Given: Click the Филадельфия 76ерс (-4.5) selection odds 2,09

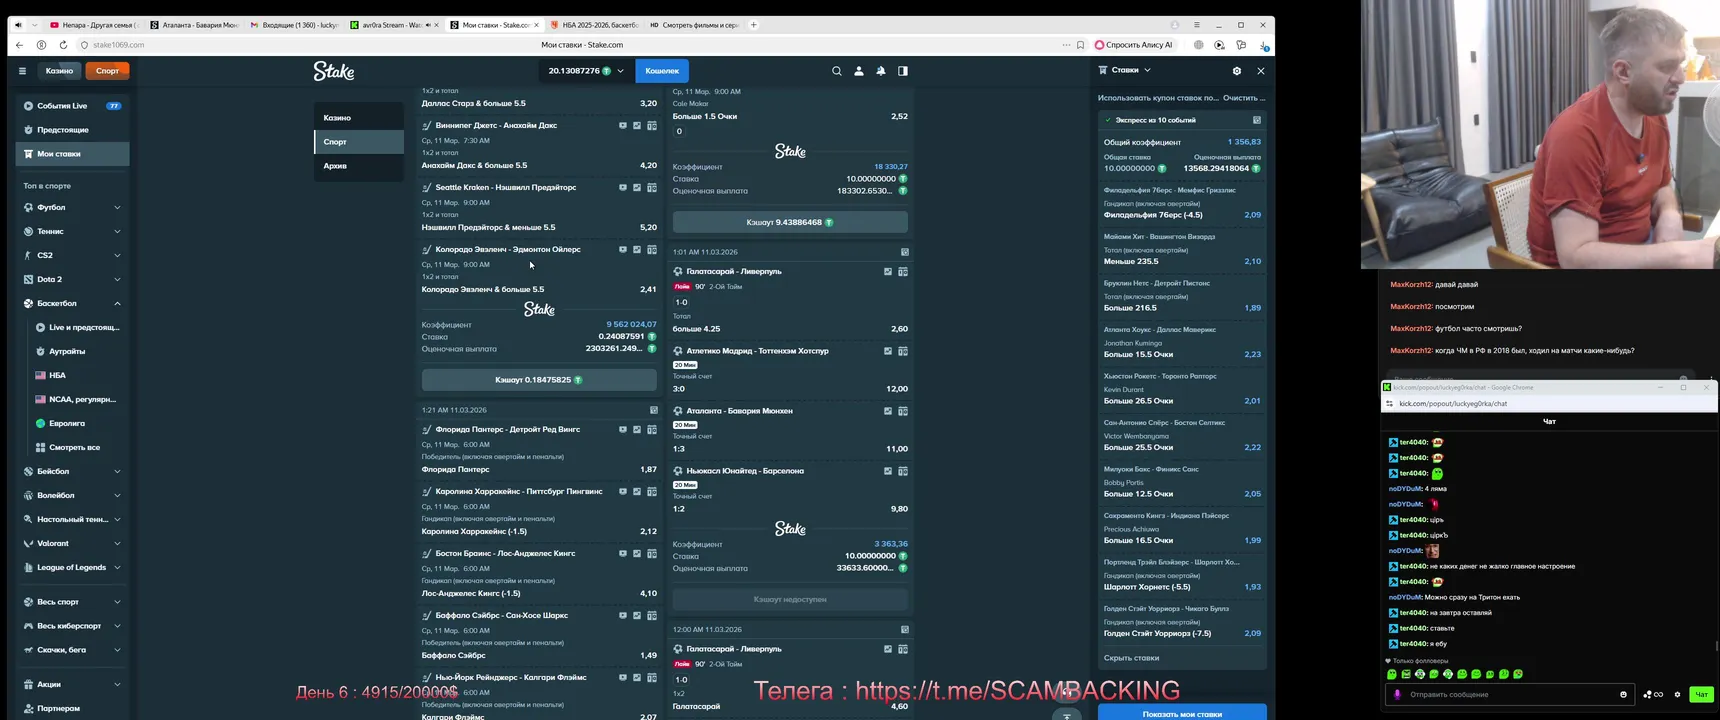Looking at the screenshot, I should pos(1252,215).
